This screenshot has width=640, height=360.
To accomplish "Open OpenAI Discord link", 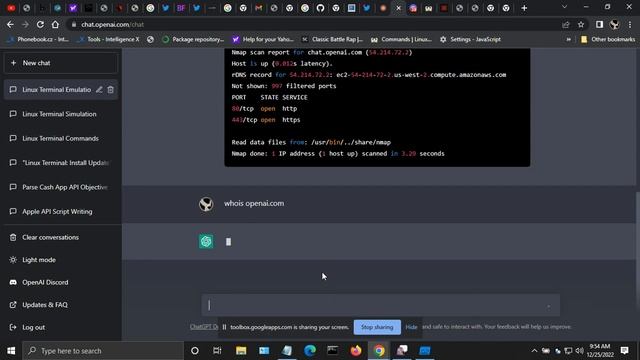I will coord(61,282).
